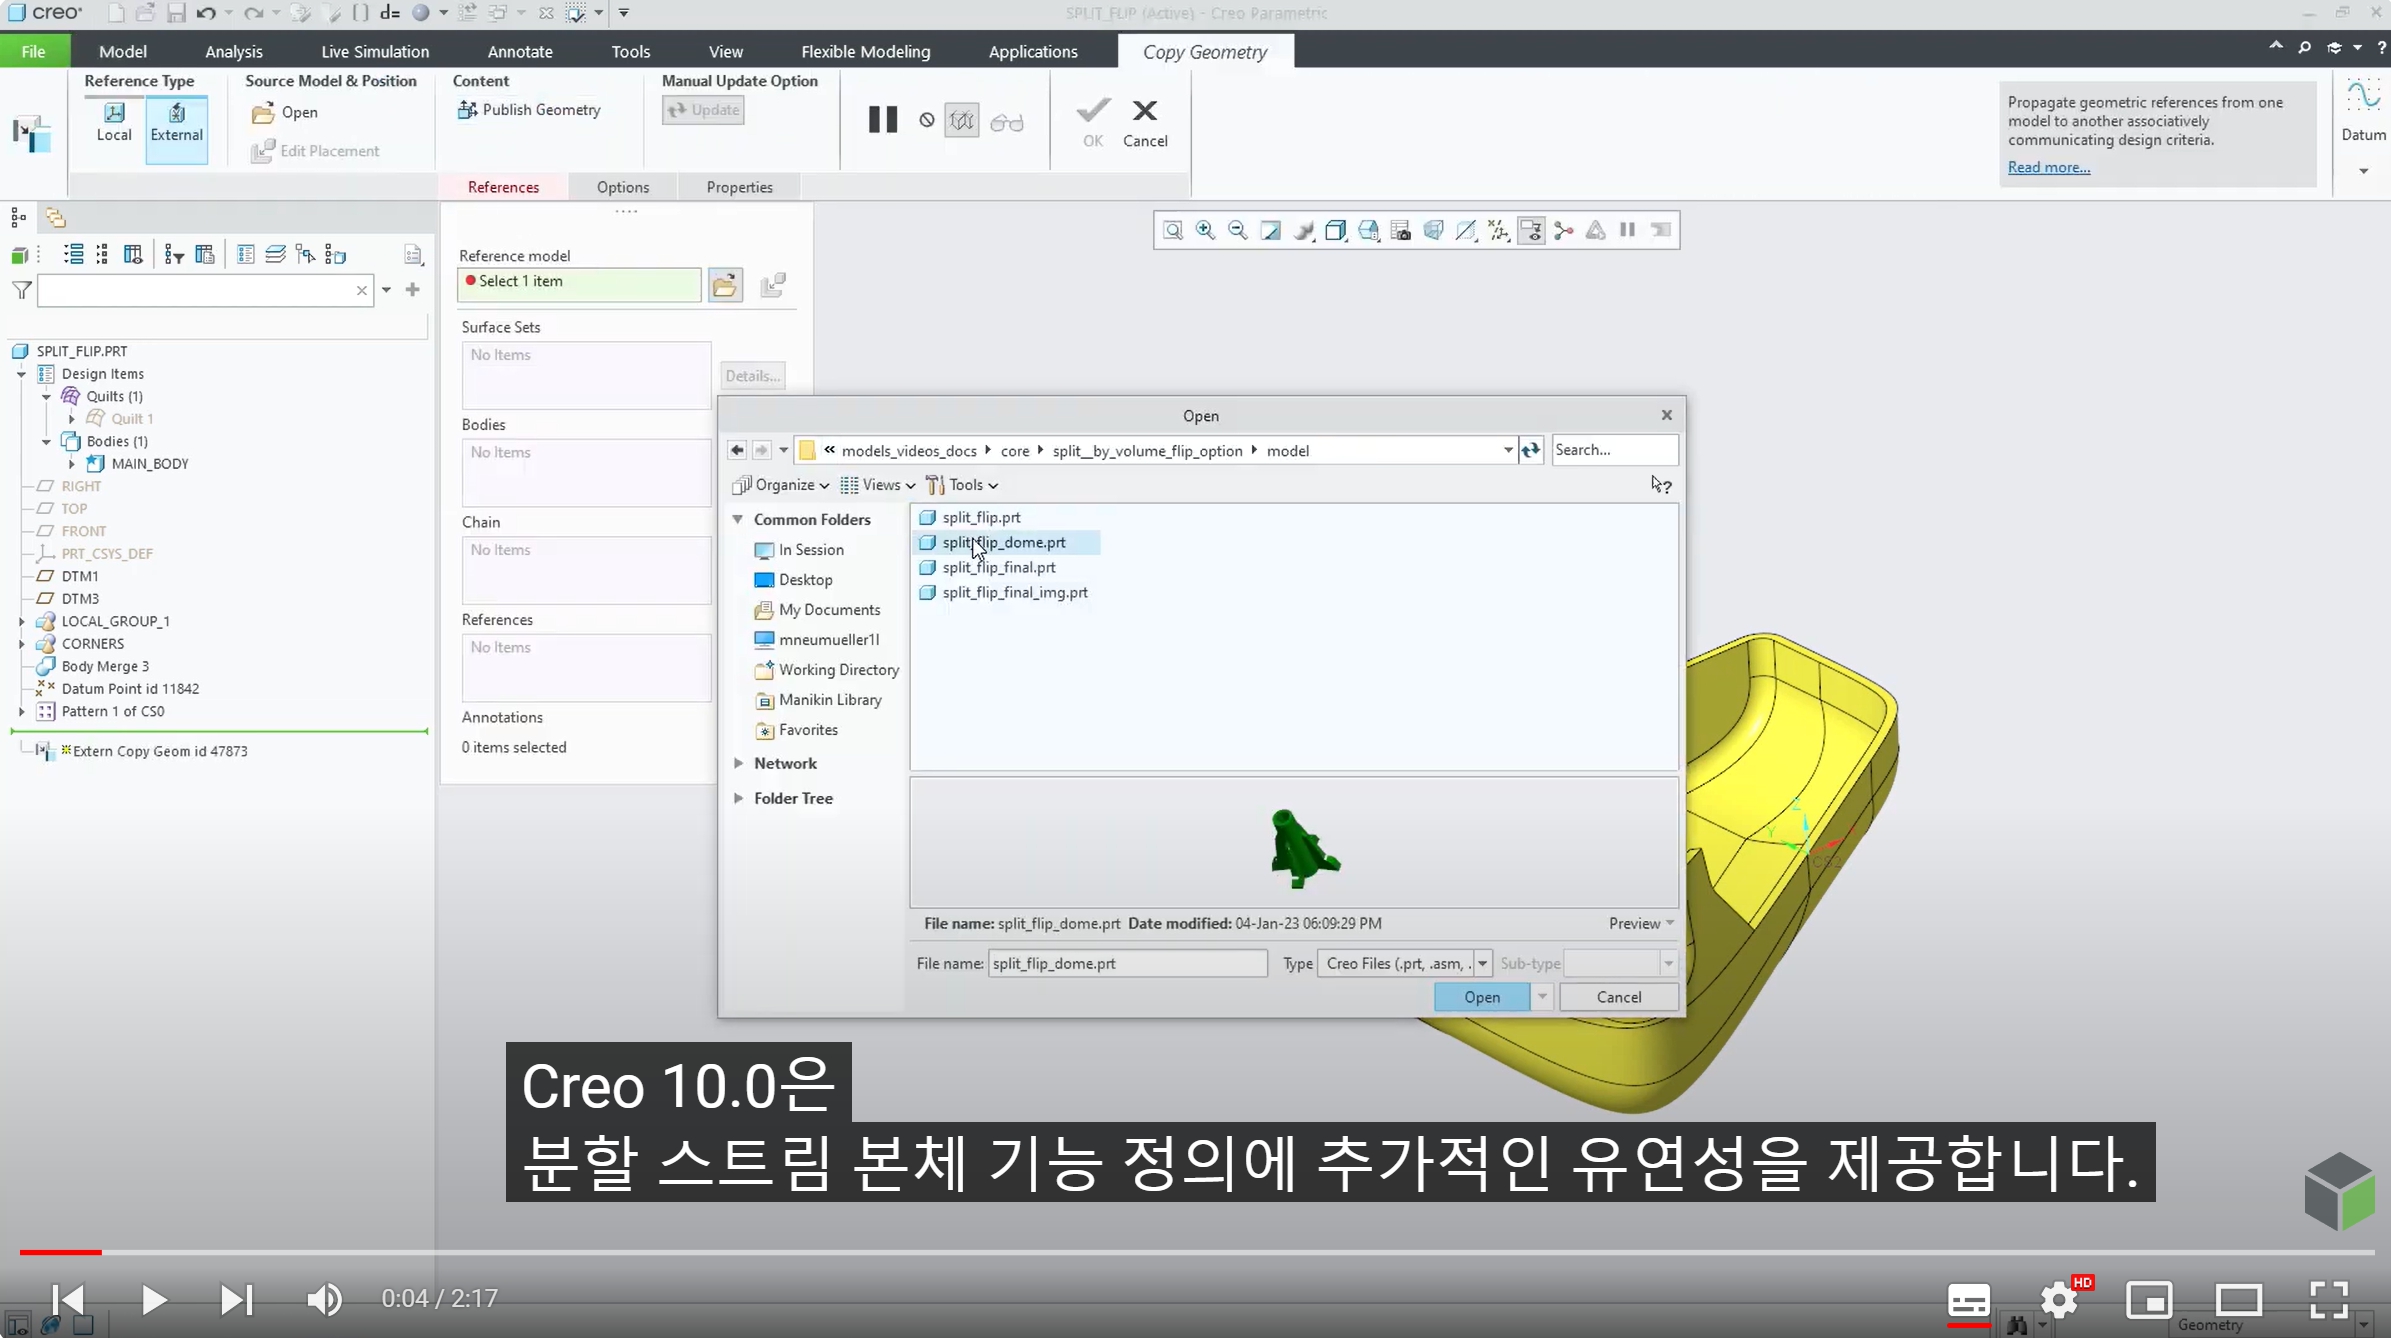Screen dimensions: 2391x1338
Task: Toggle perspective view icon
Action: (x=1433, y=231)
